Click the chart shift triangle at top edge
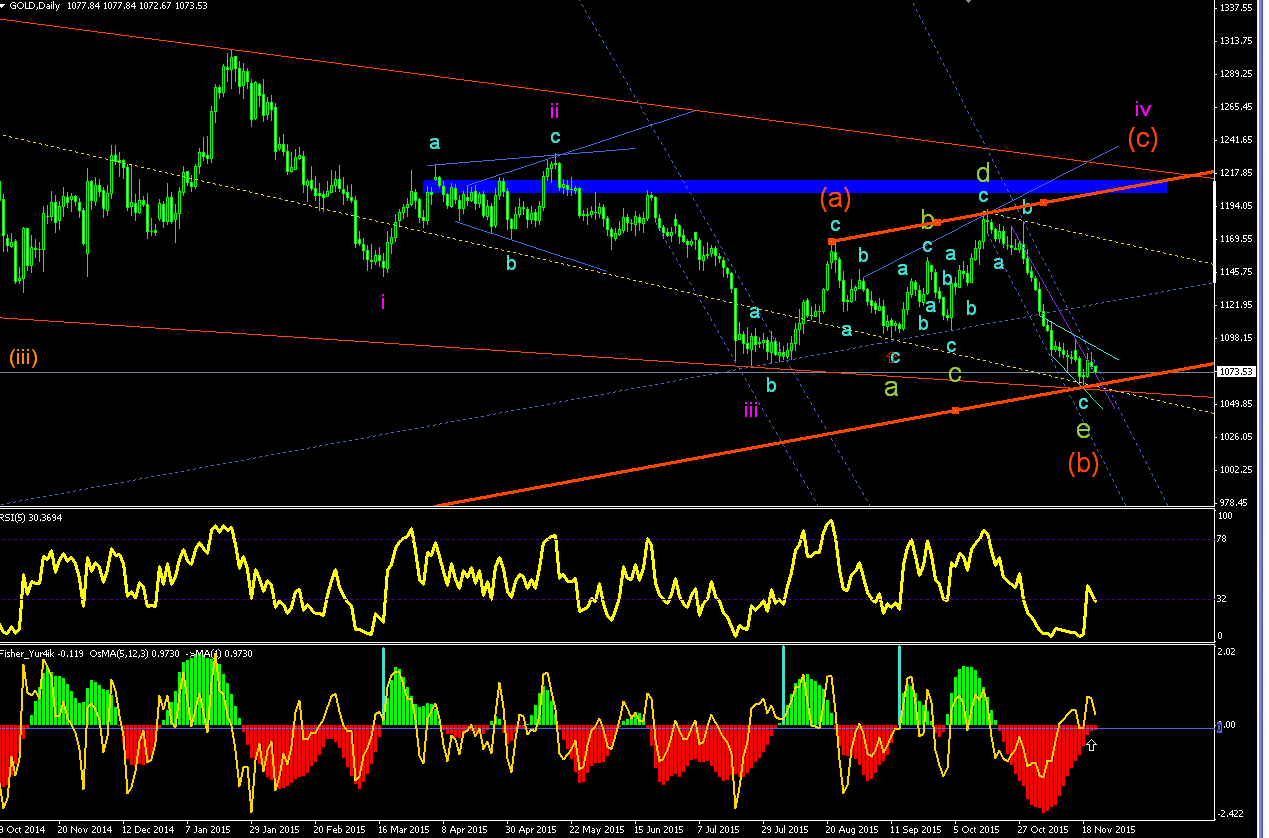Screen dimensions: 1269x838 coord(968,2)
